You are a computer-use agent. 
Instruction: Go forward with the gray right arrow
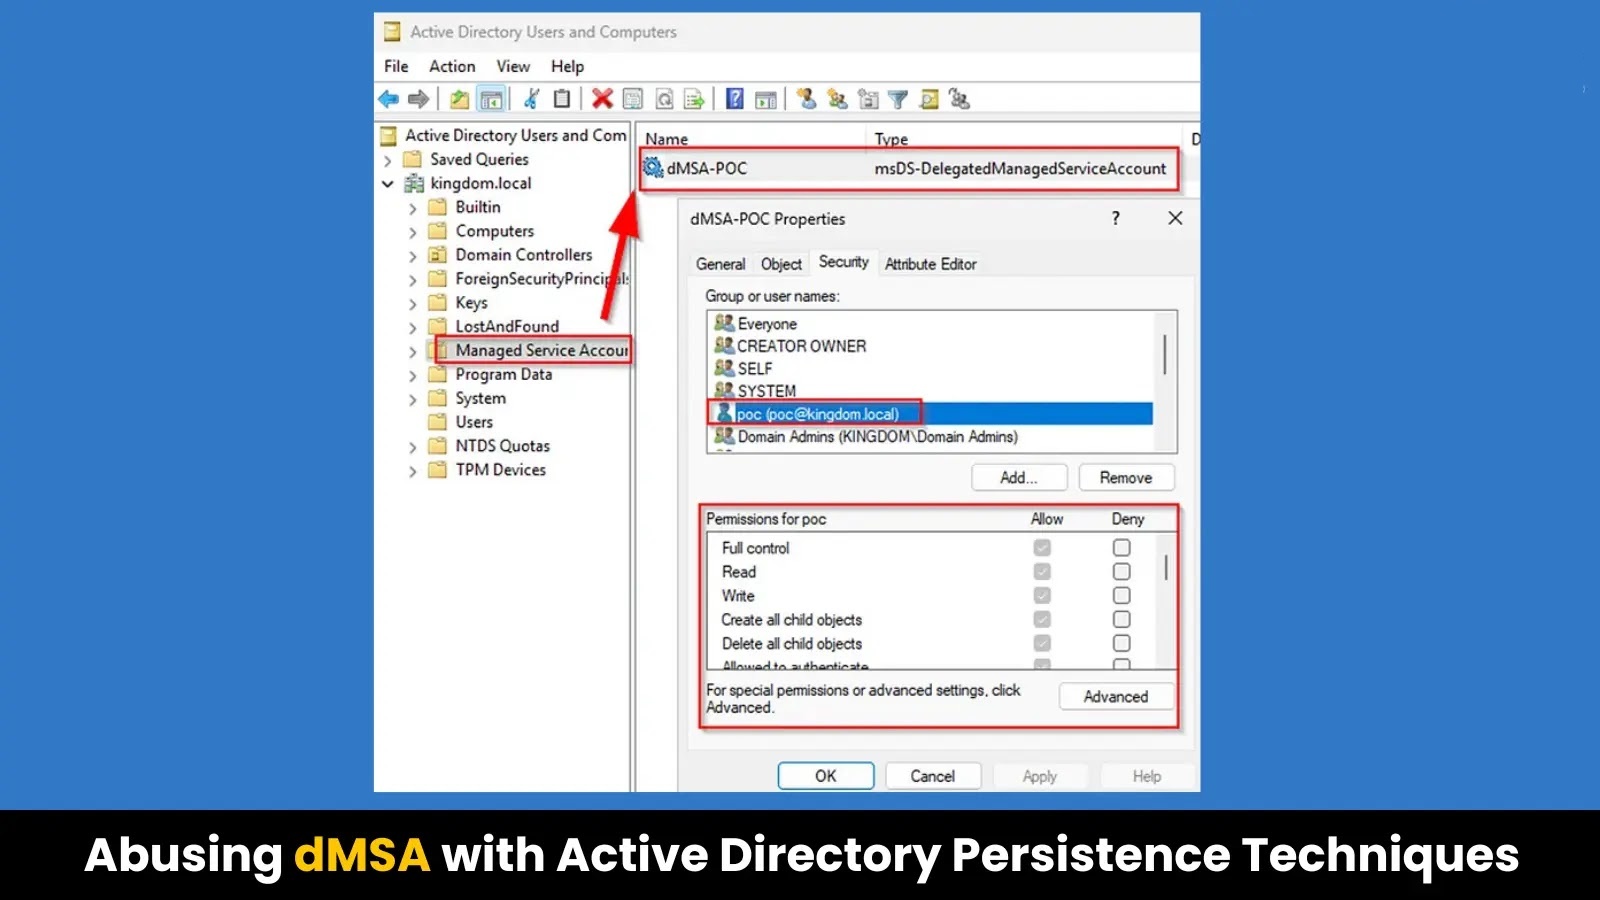click(x=418, y=98)
